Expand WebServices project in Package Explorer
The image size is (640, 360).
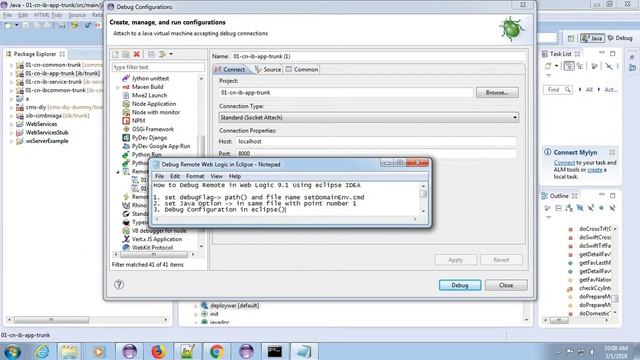11,124
